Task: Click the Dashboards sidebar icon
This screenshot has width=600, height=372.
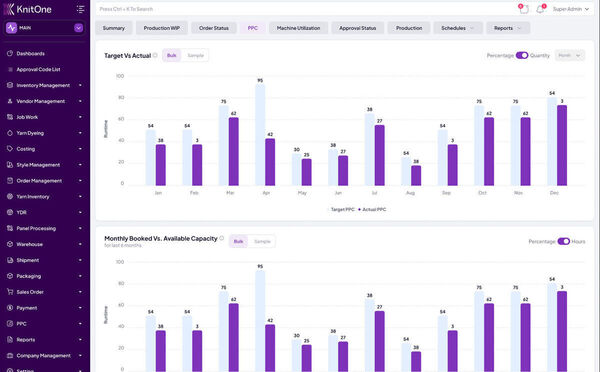Action: 10,53
